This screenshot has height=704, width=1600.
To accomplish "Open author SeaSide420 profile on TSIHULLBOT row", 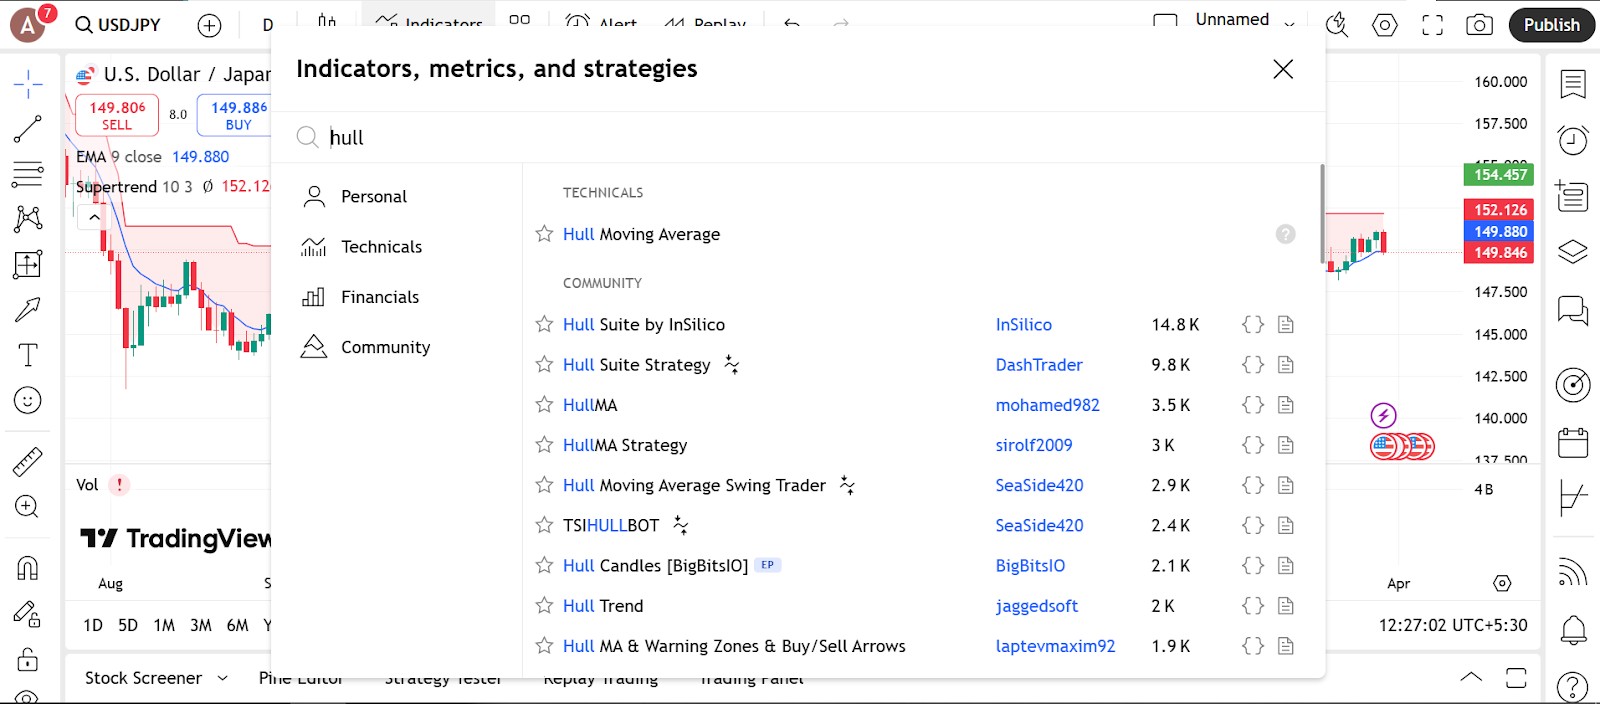I will pos(1039,525).
